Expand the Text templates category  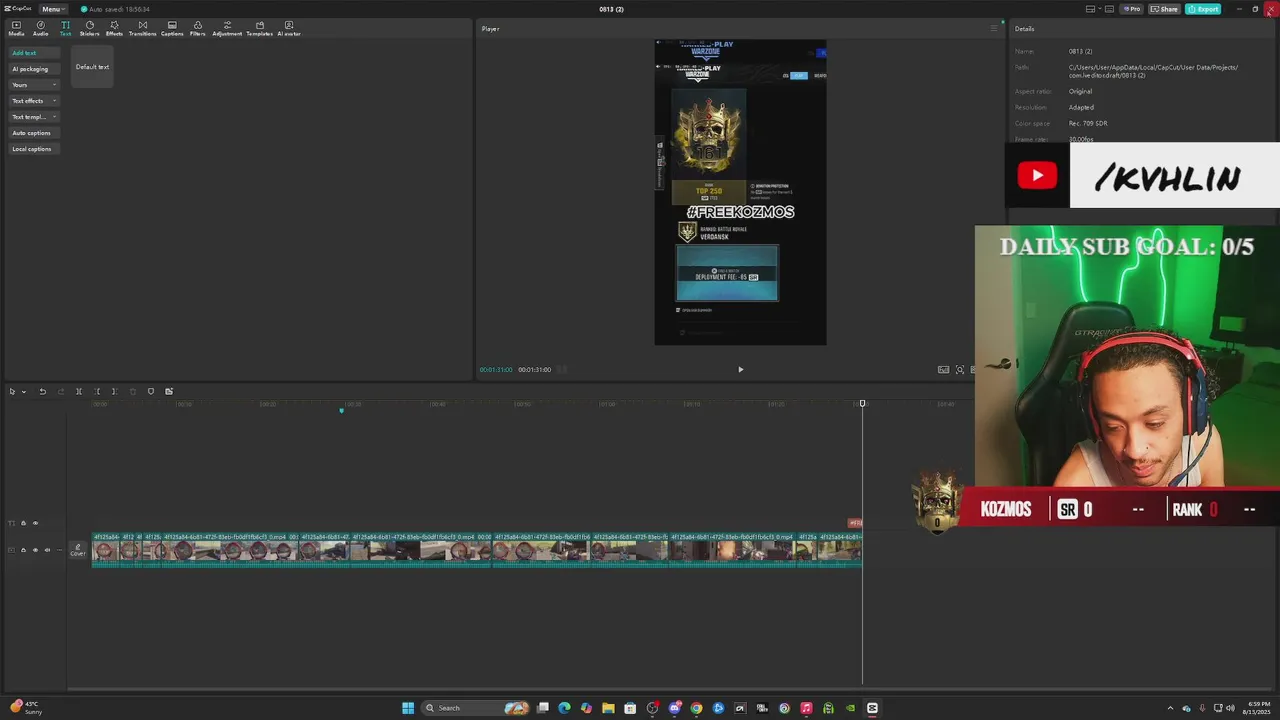34,117
